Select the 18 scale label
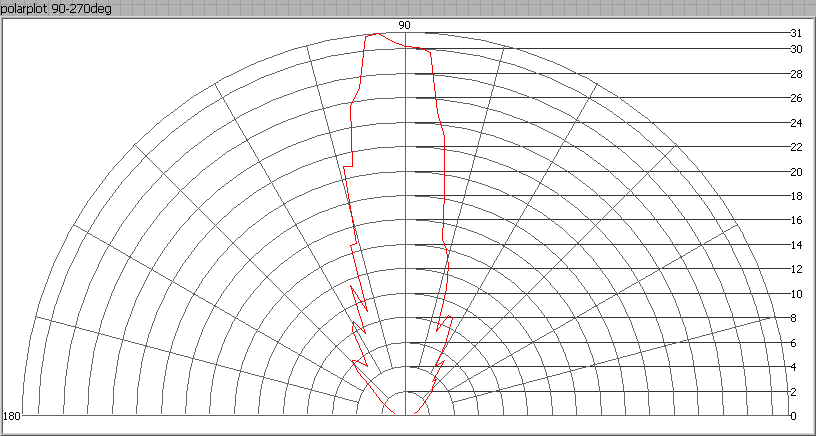816x436 pixels. (x=796, y=196)
